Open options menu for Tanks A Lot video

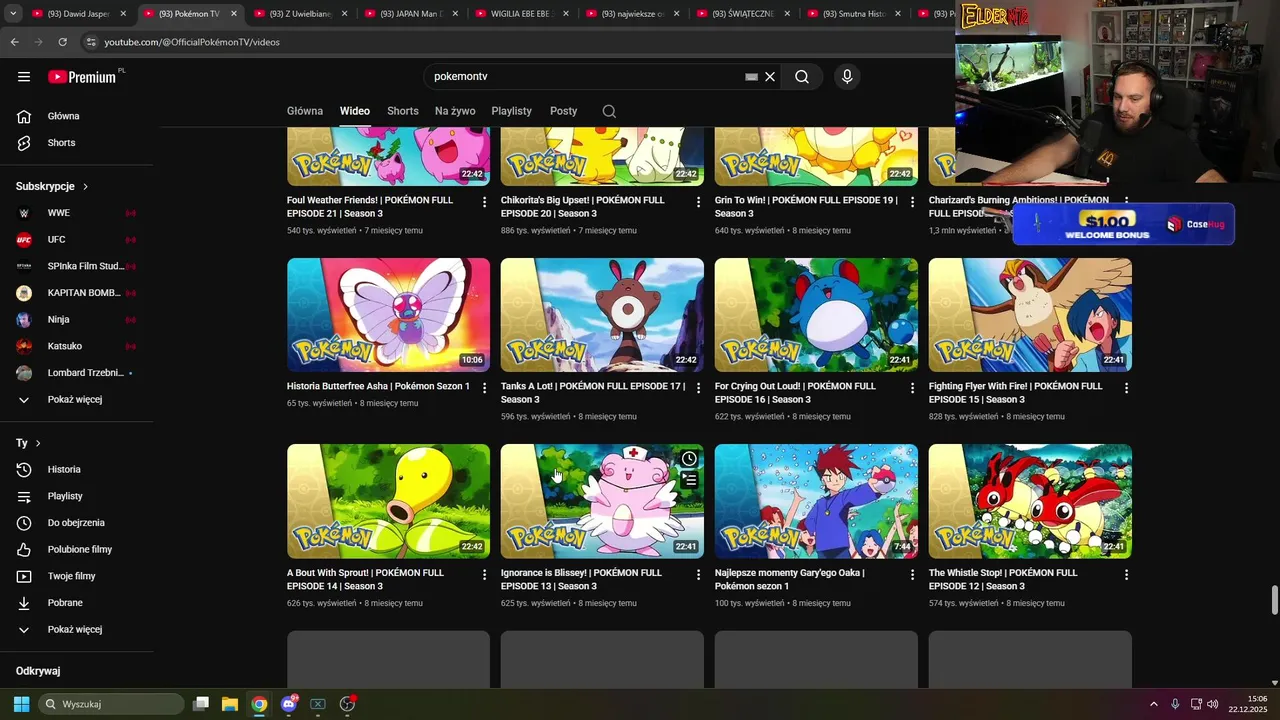click(x=699, y=388)
